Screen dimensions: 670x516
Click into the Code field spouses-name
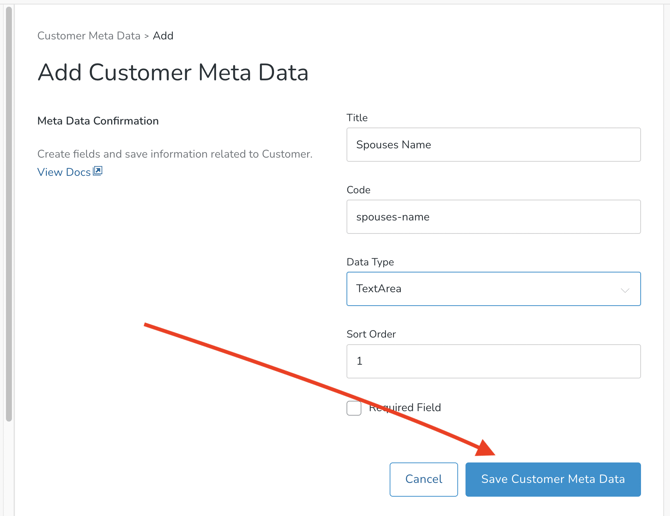(x=493, y=217)
